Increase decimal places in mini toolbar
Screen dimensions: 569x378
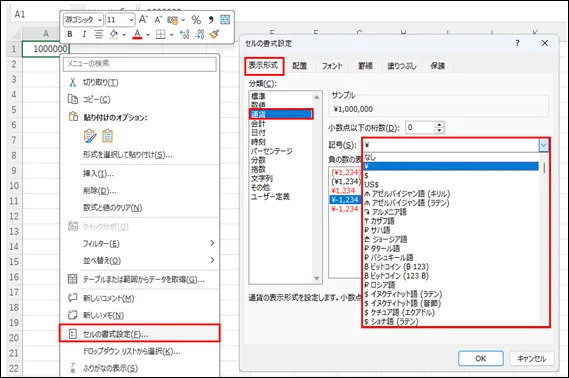pos(184,34)
